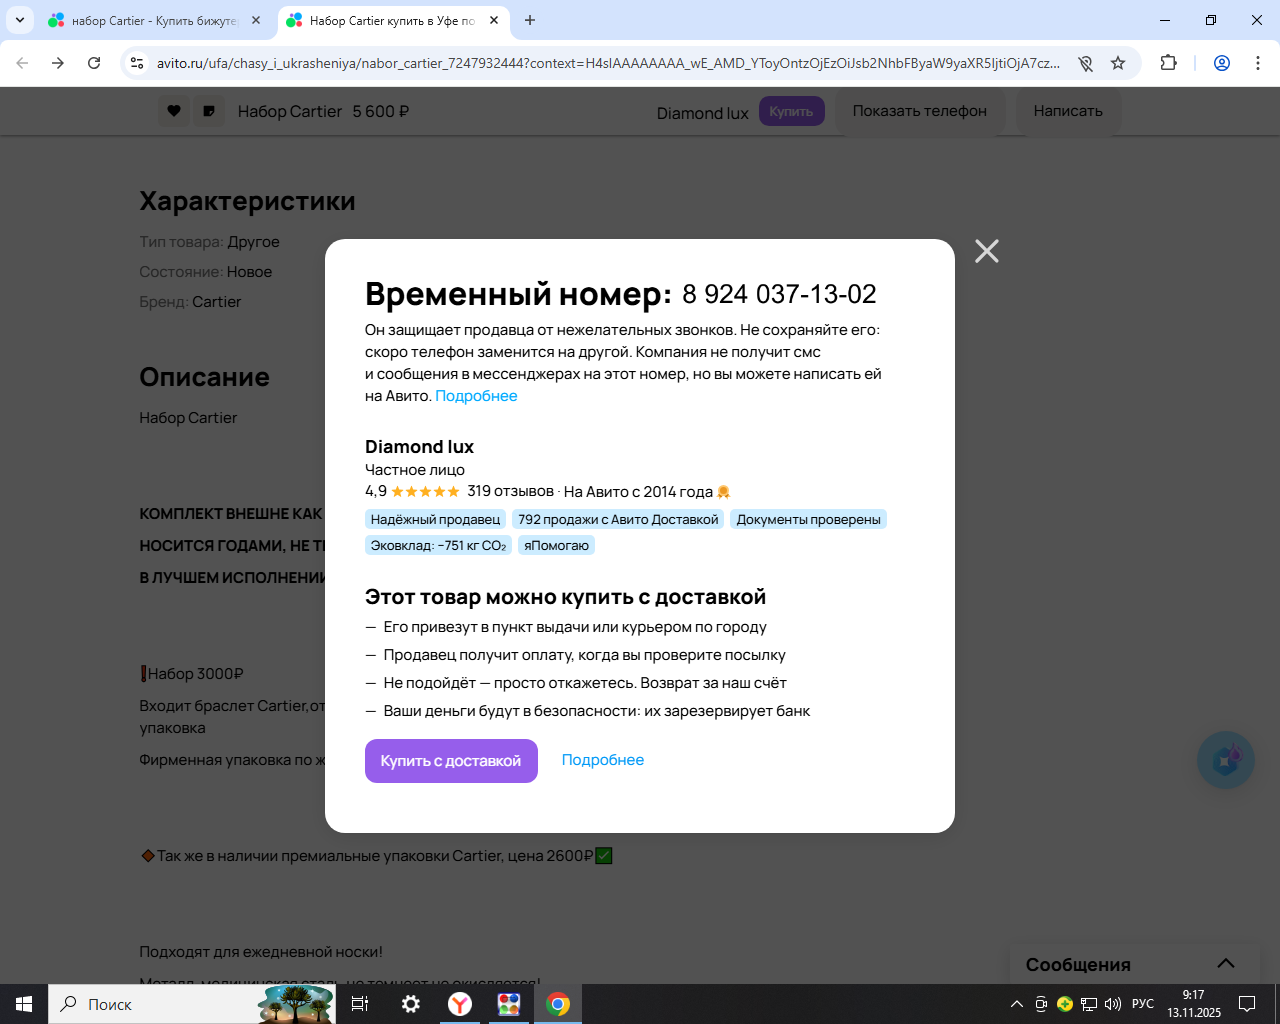1280x1024 pixels.
Task: Click 'Документы проверены' badge
Action: [809, 519]
